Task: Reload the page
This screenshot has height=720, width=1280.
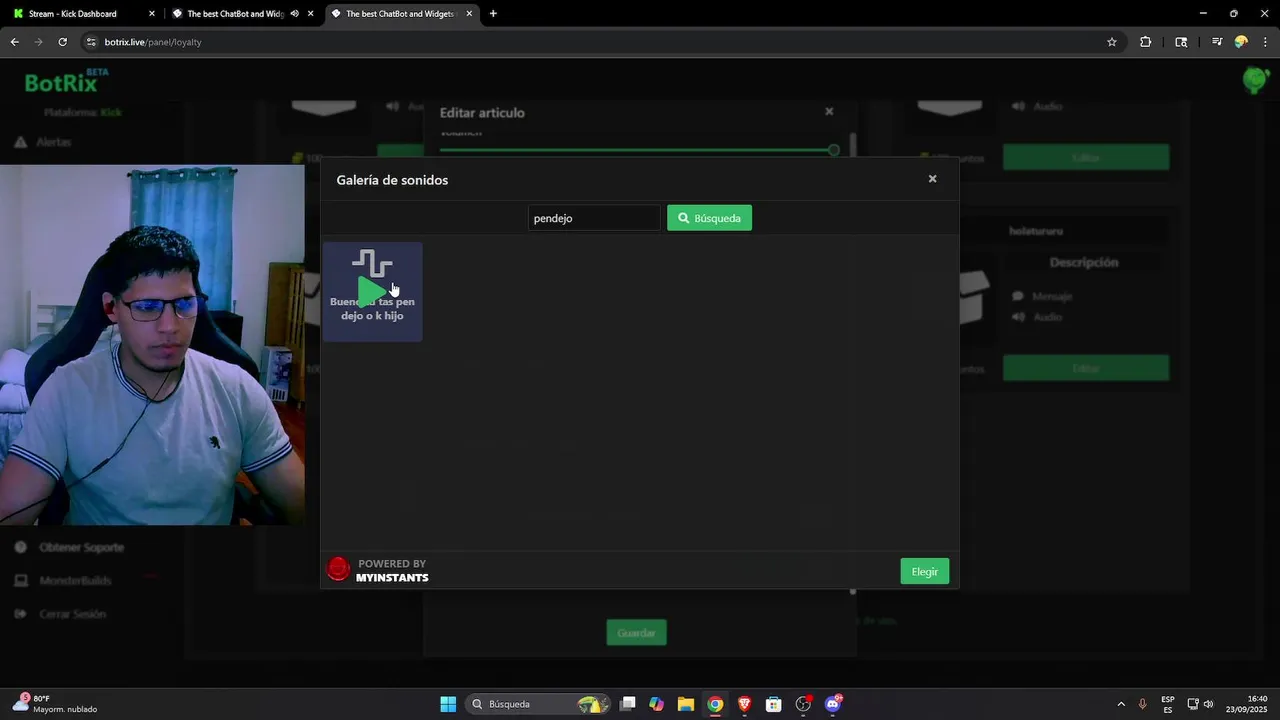Action: 62,42
